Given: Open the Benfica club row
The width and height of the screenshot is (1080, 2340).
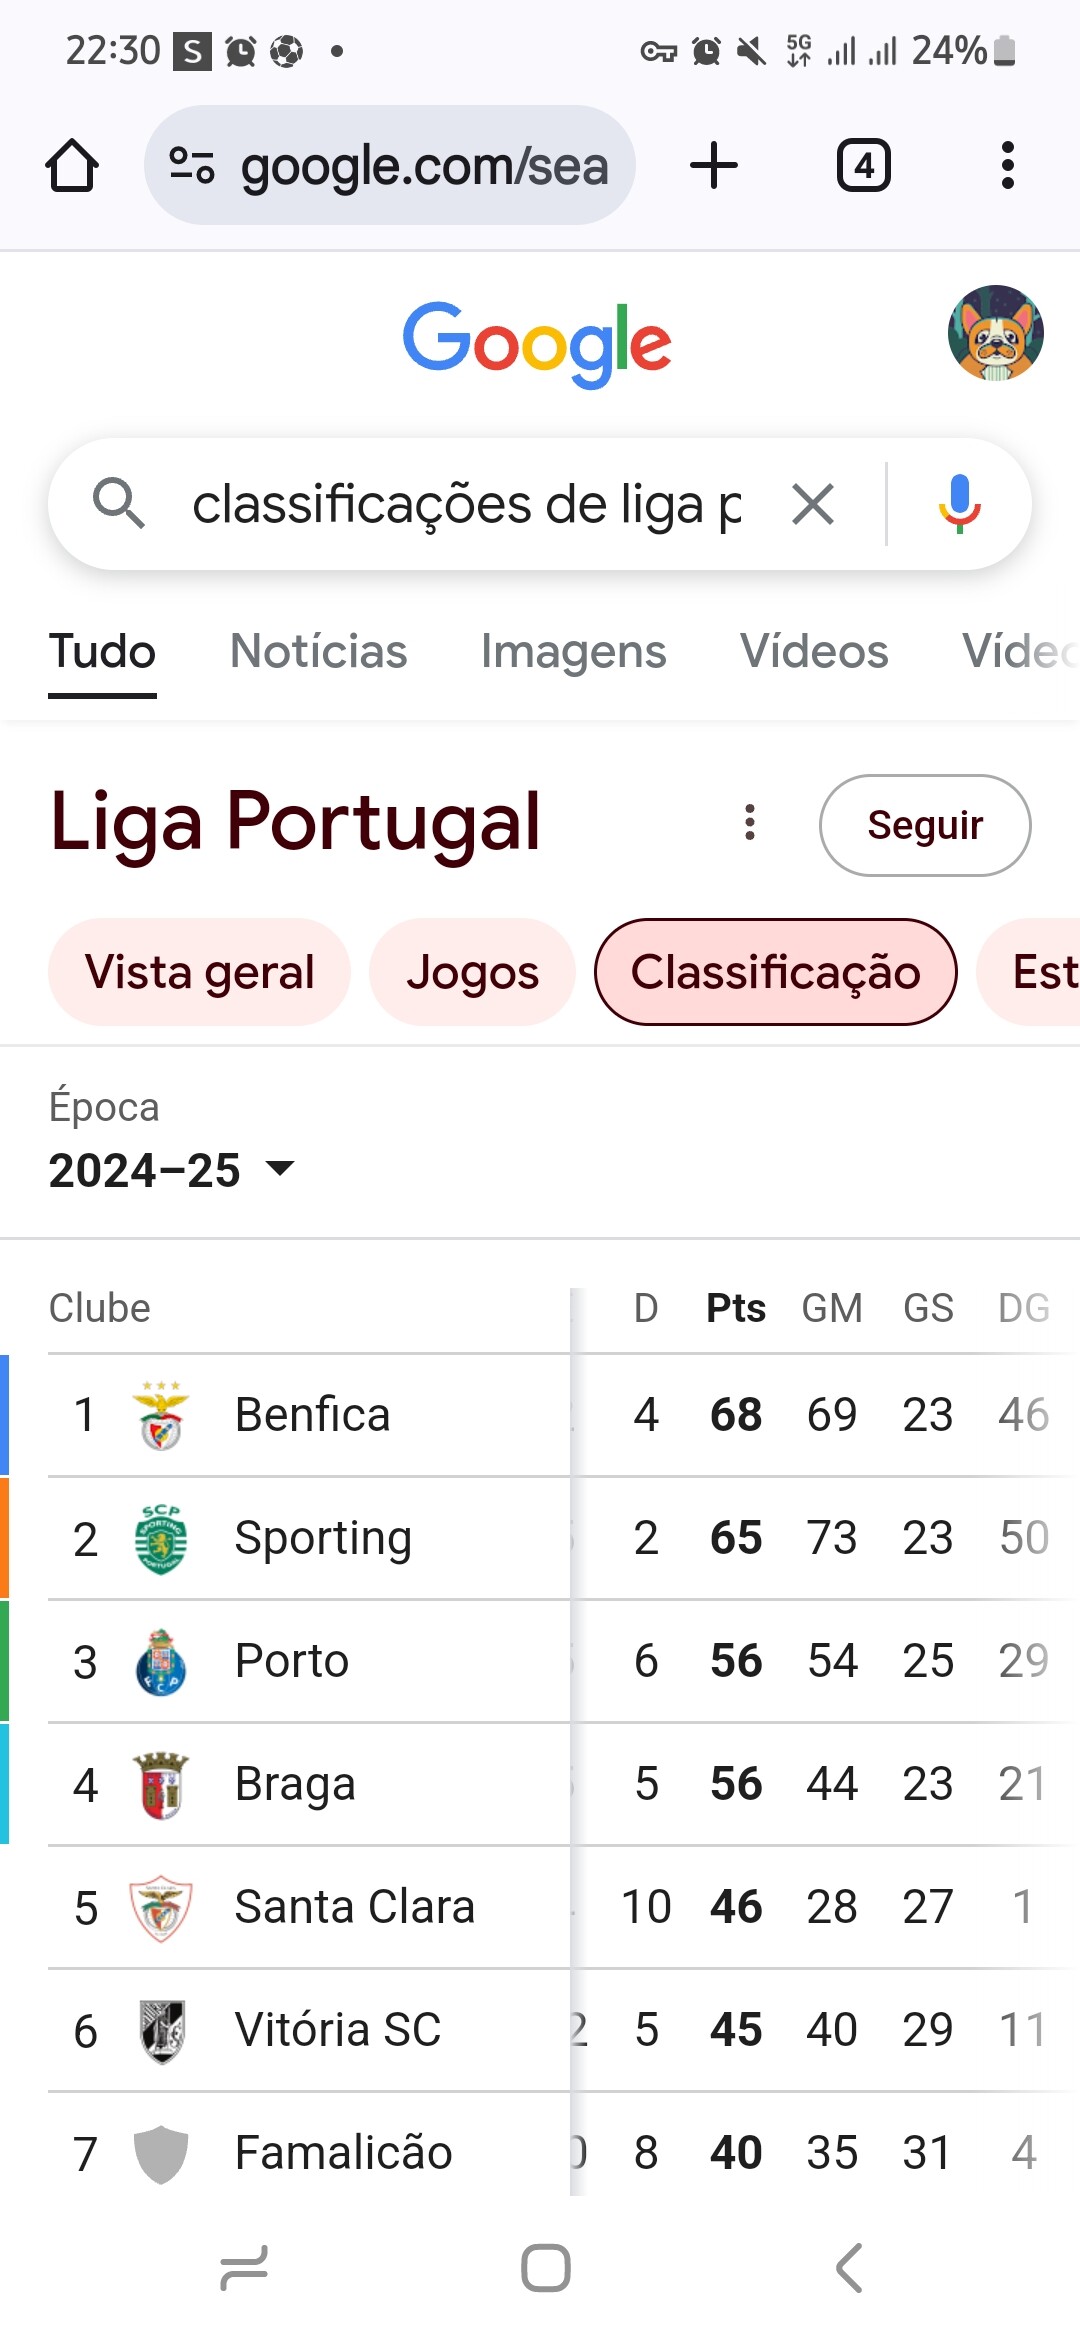Looking at the screenshot, I should tap(312, 1415).
